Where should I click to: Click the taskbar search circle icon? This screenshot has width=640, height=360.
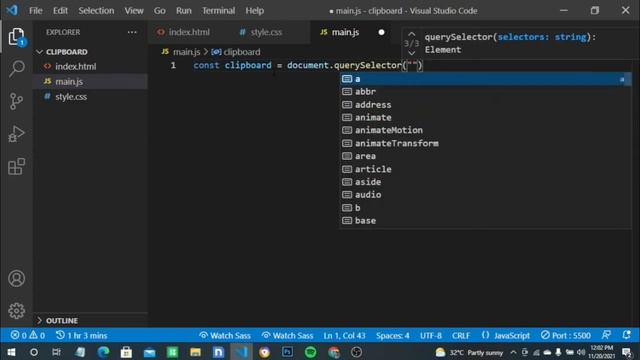point(34,352)
